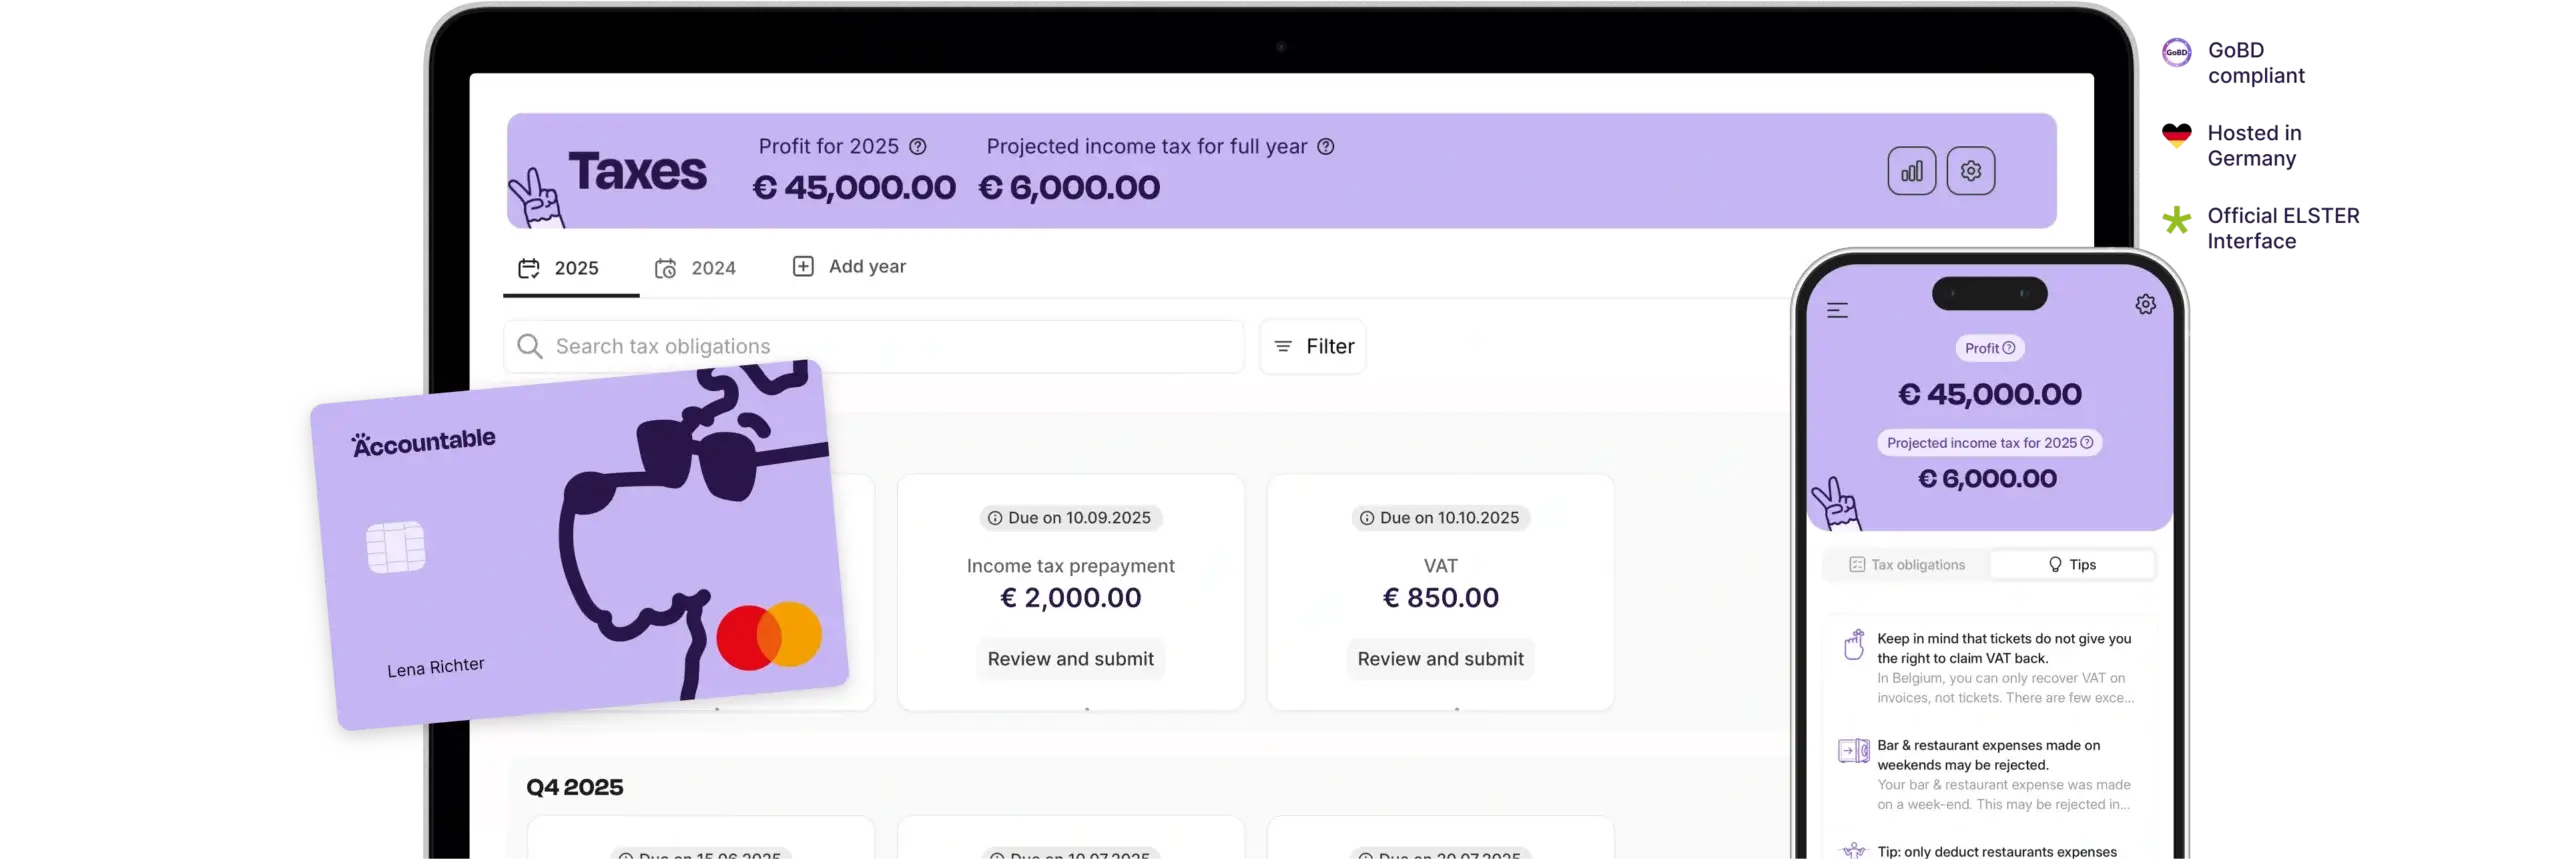Select Tax obligations tab on the phone
Image resolution: width=2560 pixels, height=859 pixels.
pyautogui.click(x=1906, y=565)
